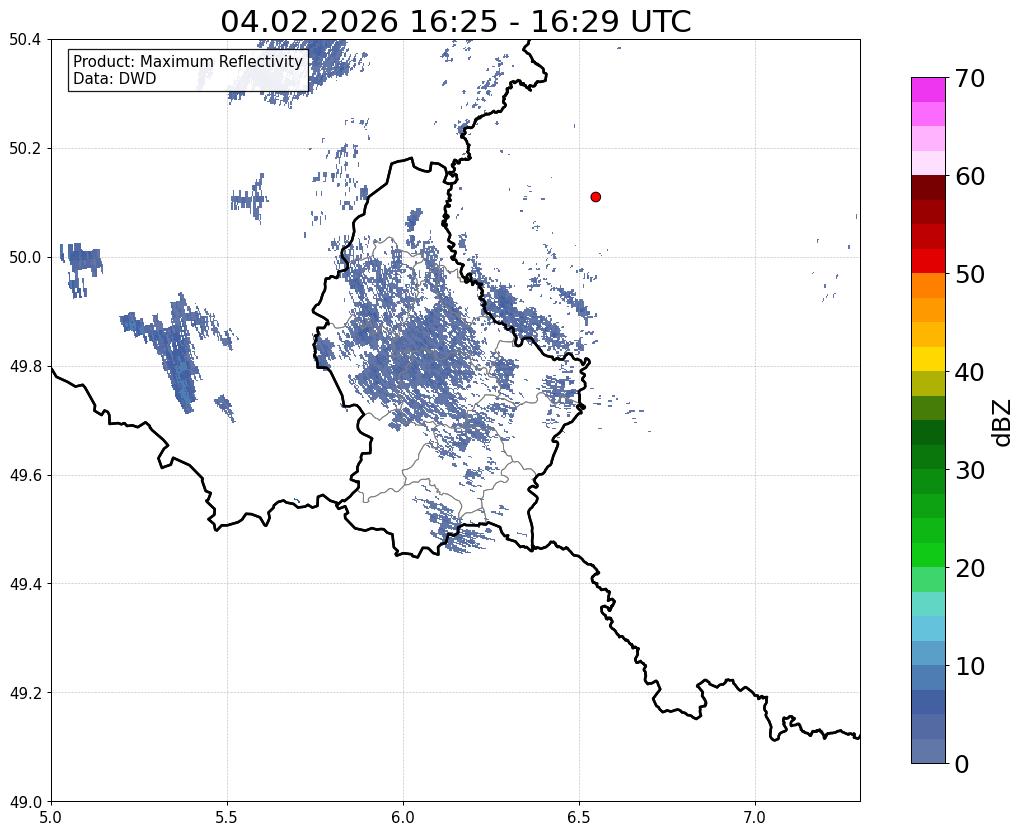The width and height of the screenshot is (1023, 834).
Task: Click the 60 dBZ colorbar tick label
Action: [970, 176]
